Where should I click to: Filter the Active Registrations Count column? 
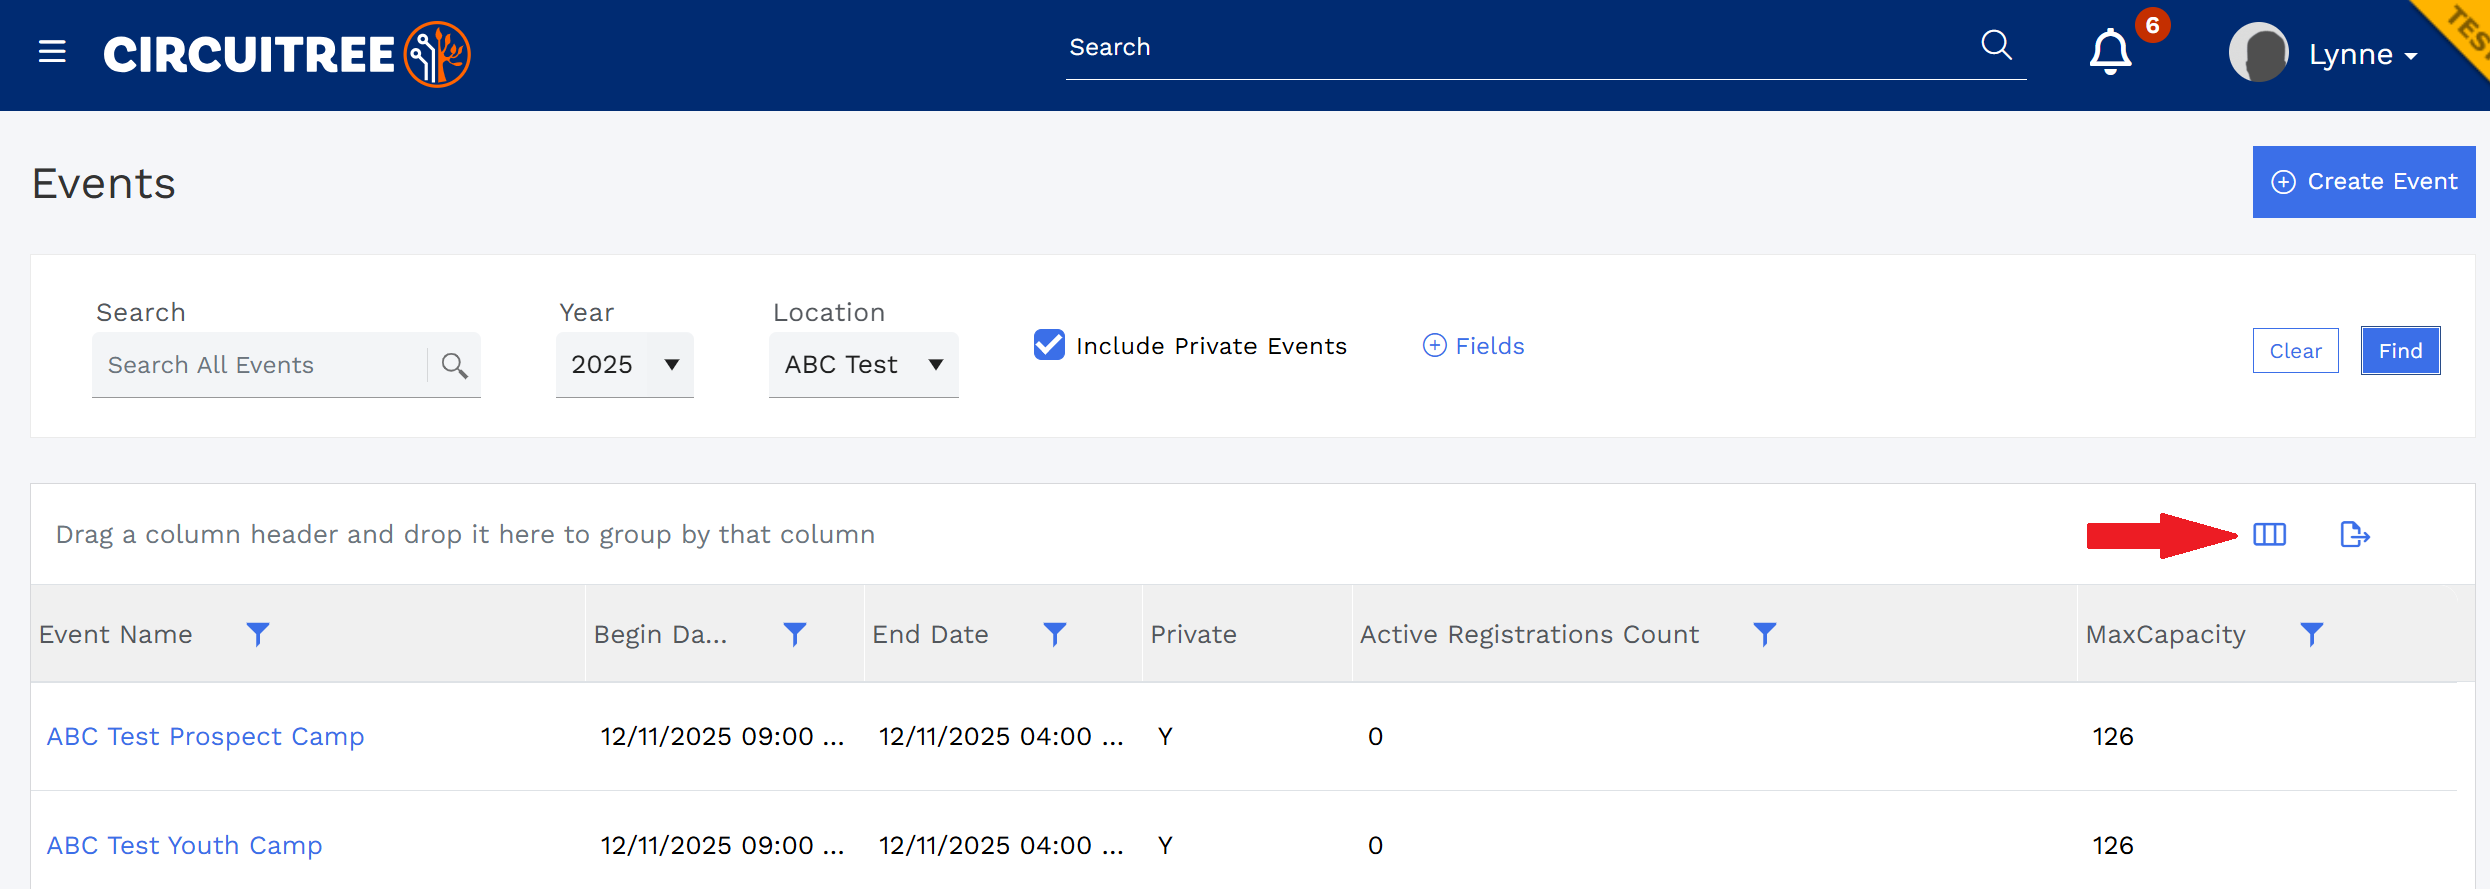pyautogui.click(x=1765, y=634)
